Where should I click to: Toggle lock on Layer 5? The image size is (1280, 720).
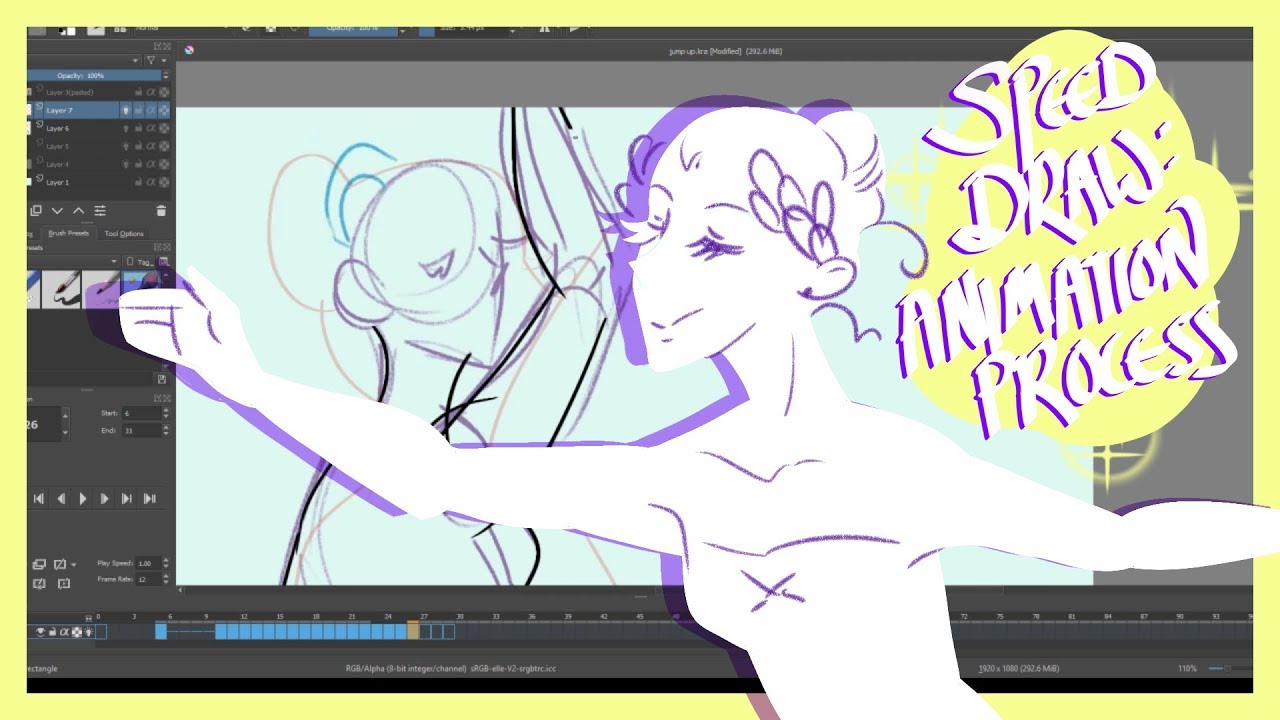[x=138, y=146]
